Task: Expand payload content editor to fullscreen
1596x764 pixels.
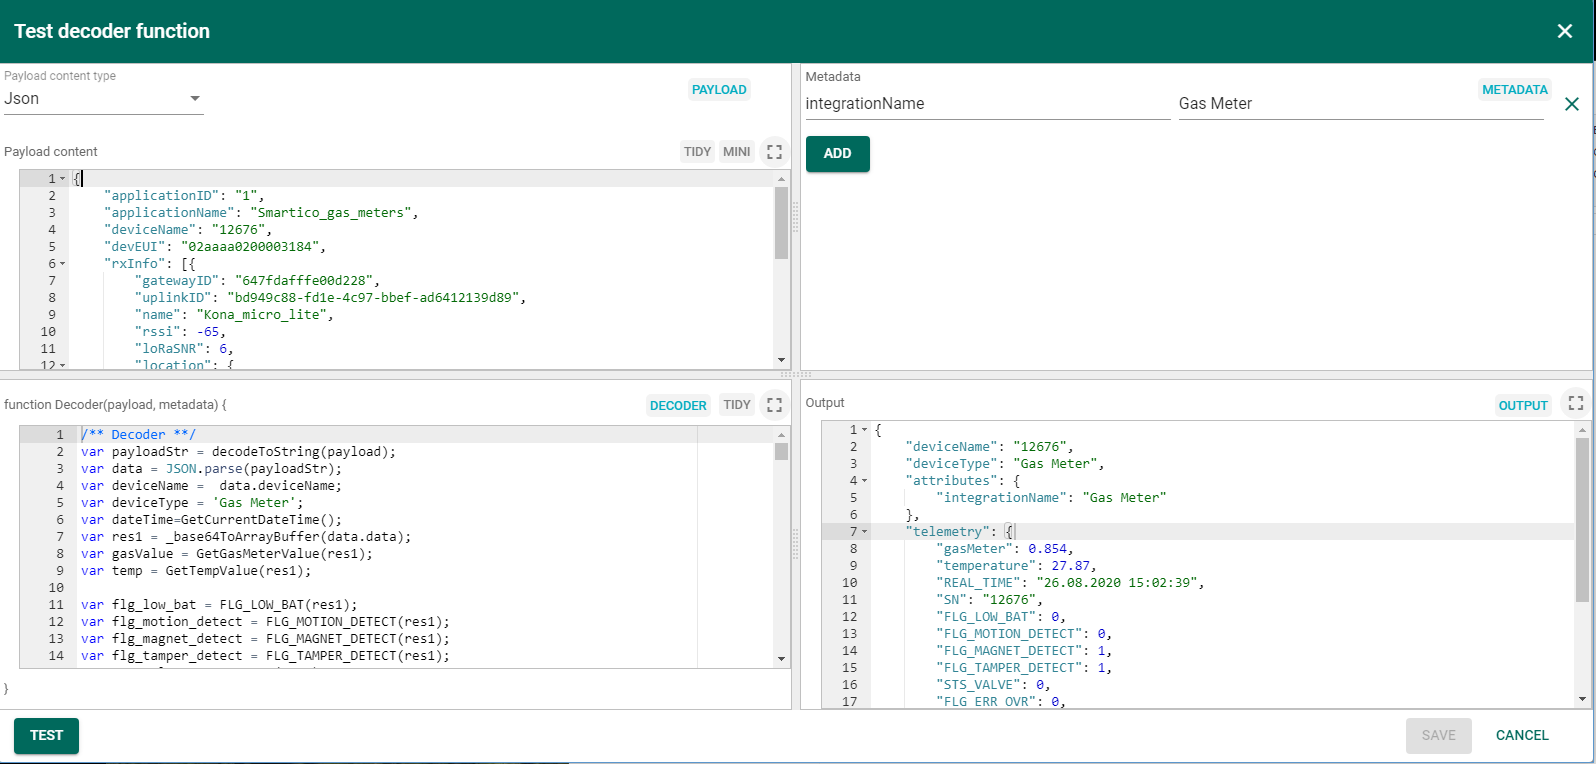Action: (x=774, y=152)
